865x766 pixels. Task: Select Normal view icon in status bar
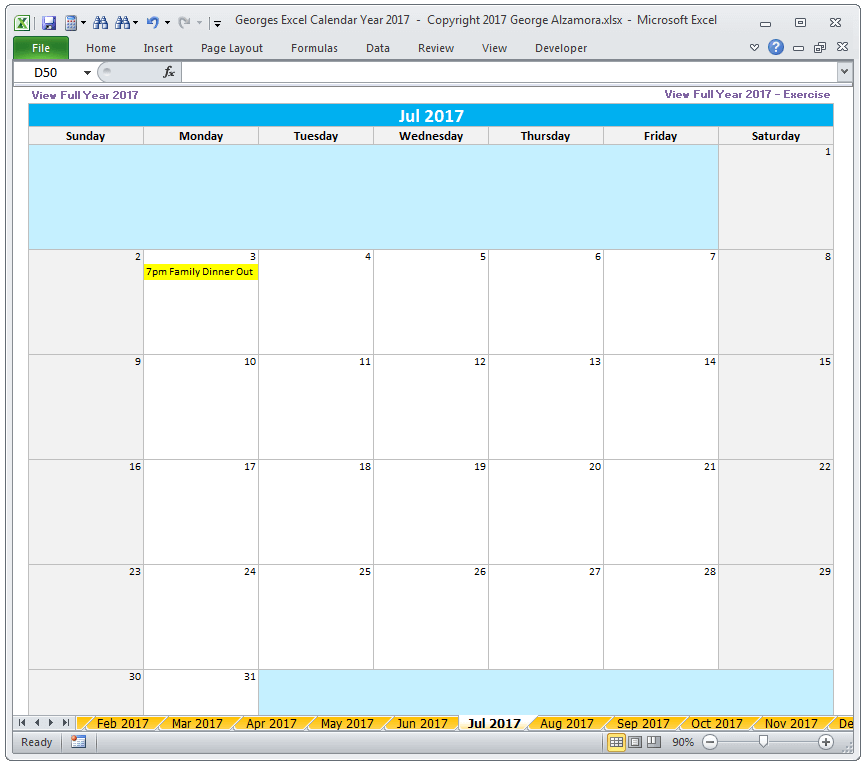coord(618,742)
